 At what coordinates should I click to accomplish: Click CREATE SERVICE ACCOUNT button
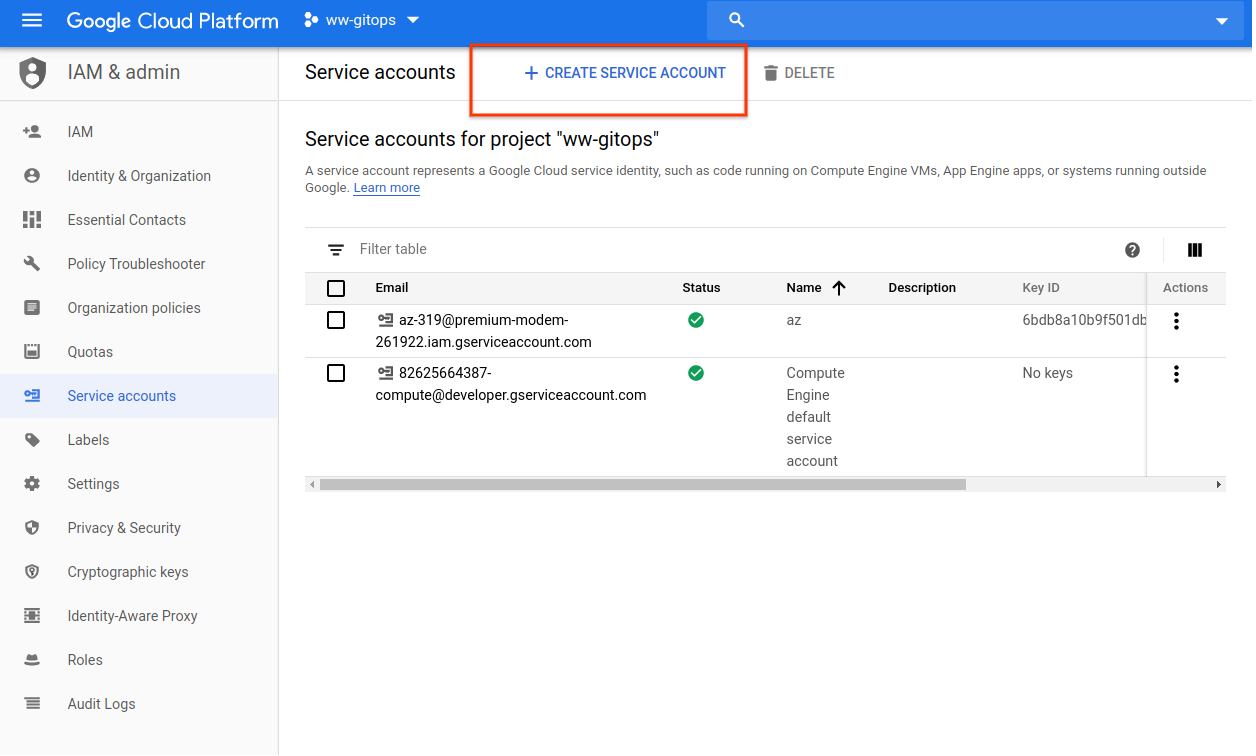(x=624, y=72)
